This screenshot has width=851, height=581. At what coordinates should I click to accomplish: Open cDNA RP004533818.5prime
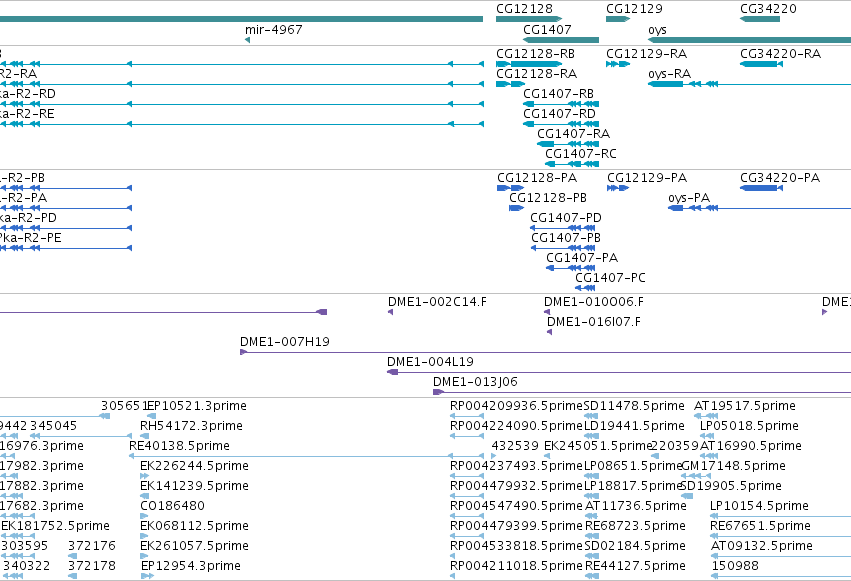point(516,546)
